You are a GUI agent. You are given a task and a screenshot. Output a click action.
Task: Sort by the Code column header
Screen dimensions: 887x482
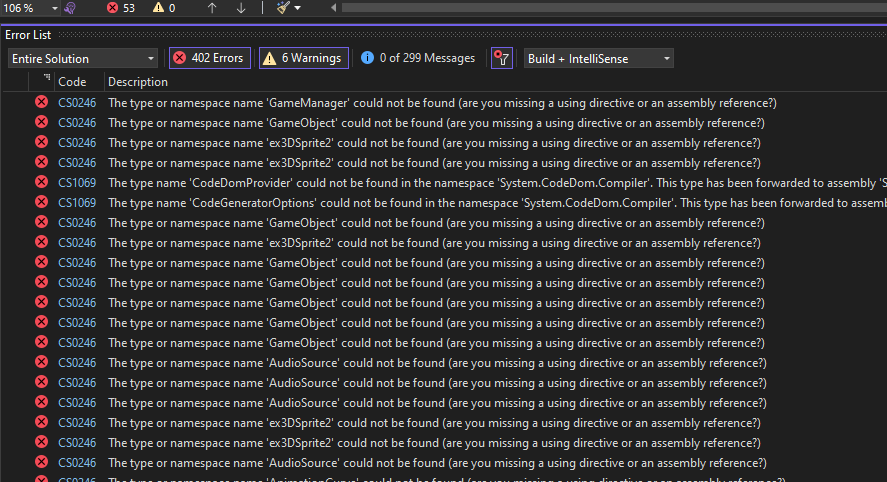tap(72, 82)
